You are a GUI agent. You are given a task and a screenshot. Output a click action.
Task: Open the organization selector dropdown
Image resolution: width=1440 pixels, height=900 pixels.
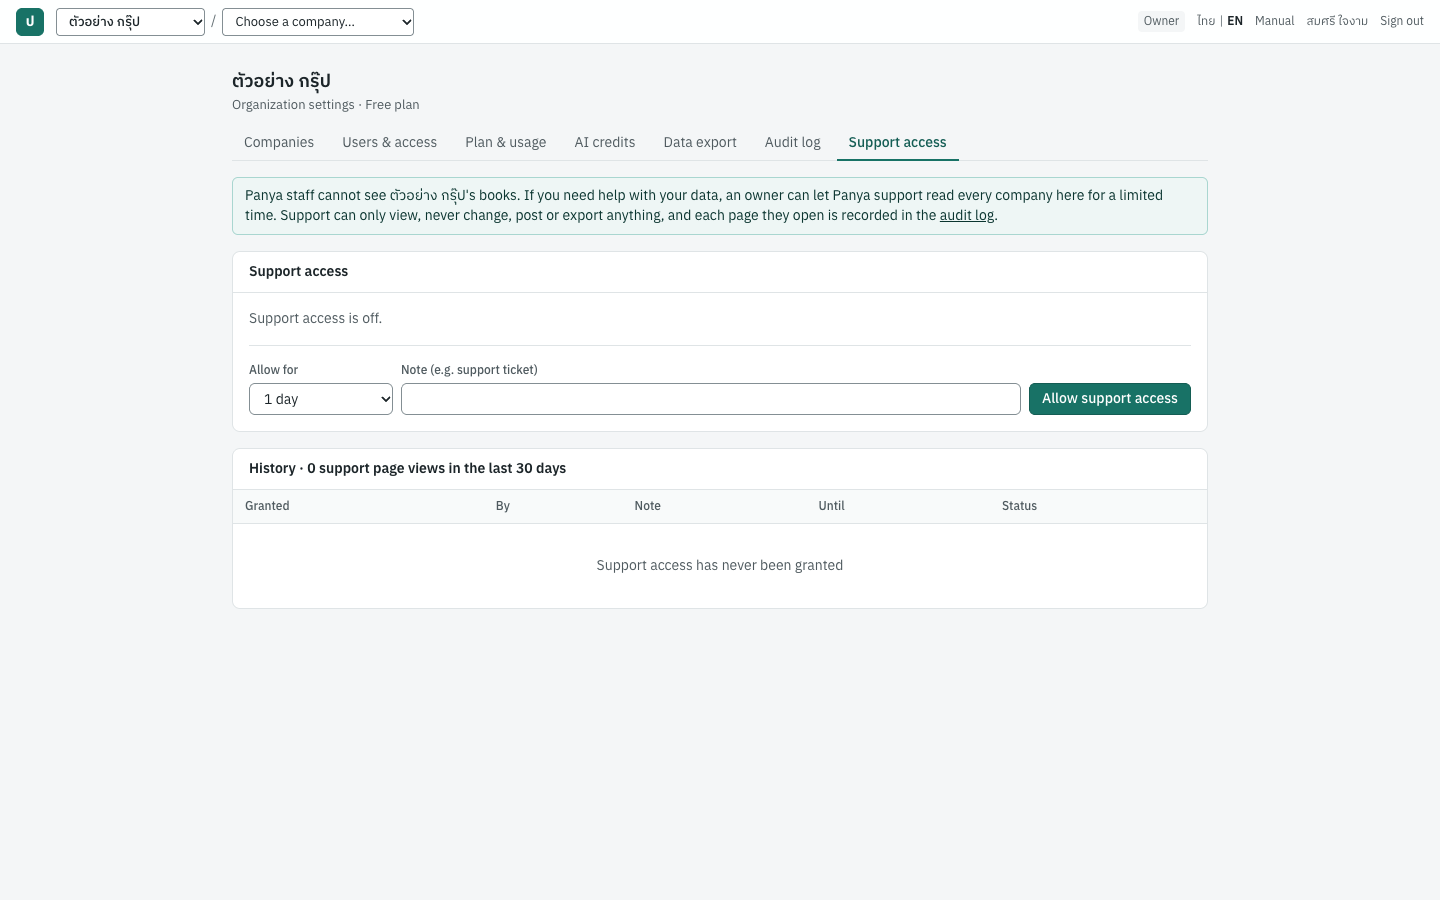tap(130, 22)
